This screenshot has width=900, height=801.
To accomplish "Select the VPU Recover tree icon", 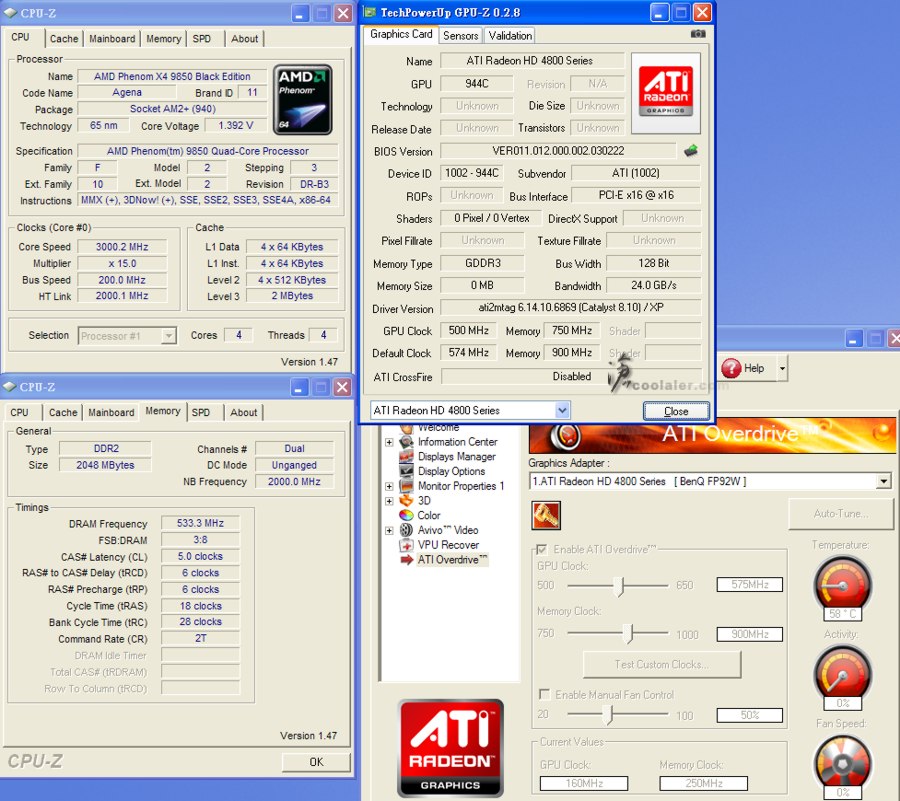I will point(406,545).
